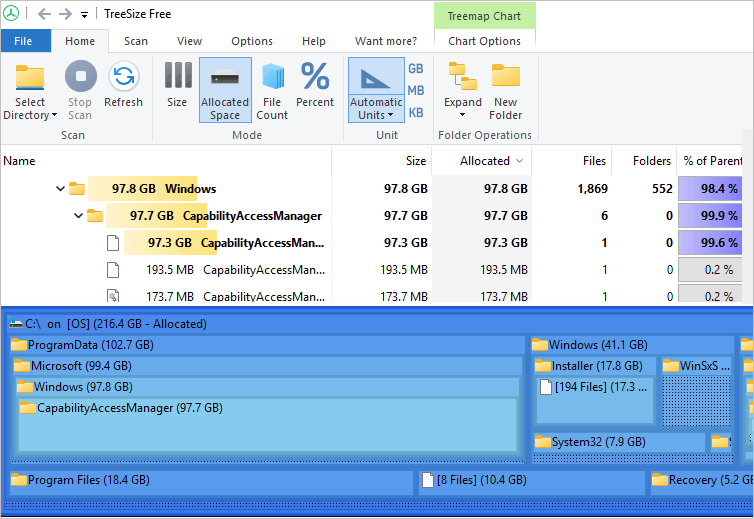Switch to the Scan tab

coord(136,41)
